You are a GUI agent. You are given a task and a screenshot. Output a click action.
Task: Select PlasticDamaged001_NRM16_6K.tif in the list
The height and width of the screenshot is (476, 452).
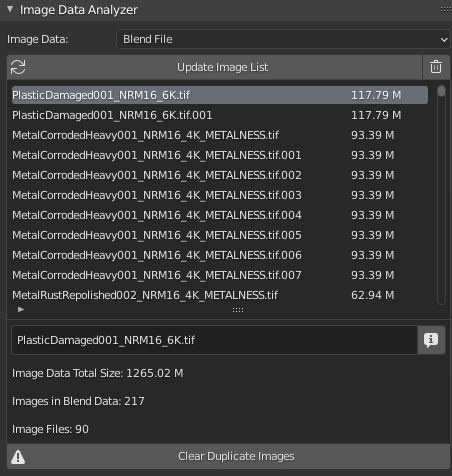(x=220, y=95)
